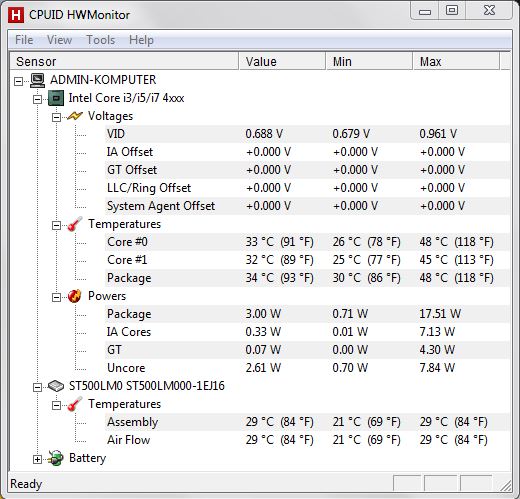
Task: Click the CPU Temperatures thermometer icon
Action: pos(75,224)
